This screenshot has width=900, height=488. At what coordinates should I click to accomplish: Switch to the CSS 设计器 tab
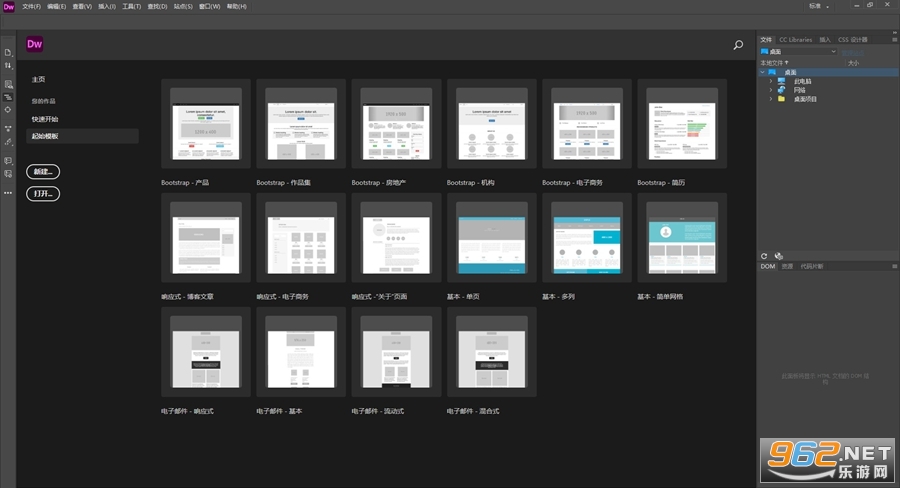point(852,40)
